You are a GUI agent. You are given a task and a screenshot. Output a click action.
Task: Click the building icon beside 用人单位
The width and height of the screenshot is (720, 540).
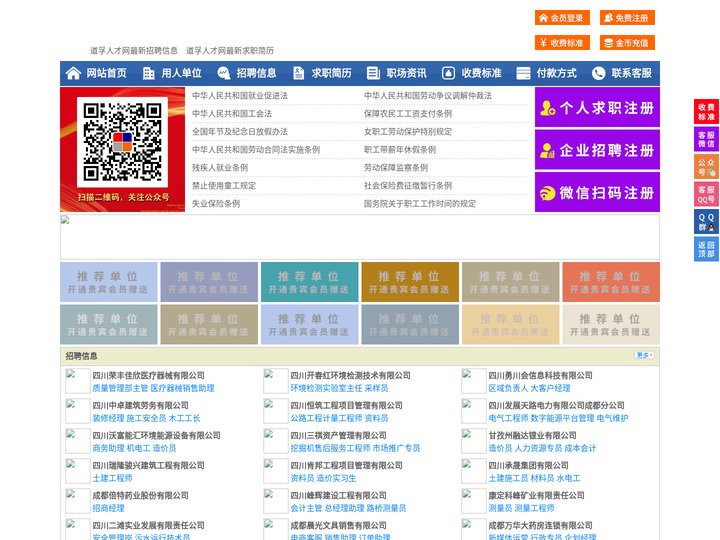point(148,73)
